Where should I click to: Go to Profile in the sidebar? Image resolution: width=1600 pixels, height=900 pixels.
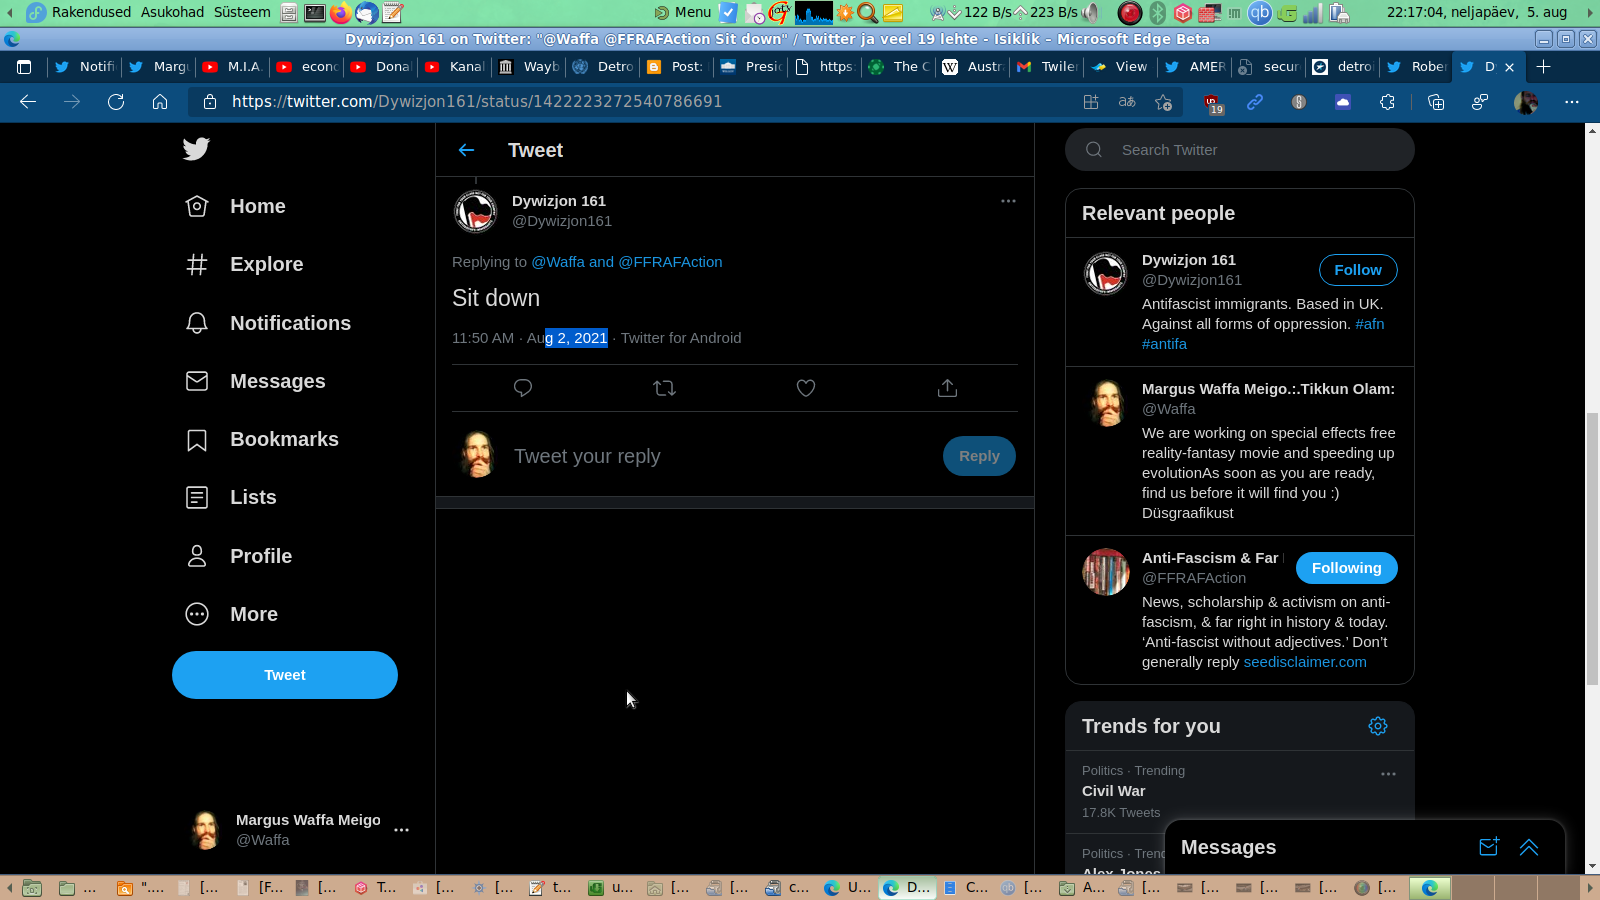pyautogui.click(x=239, y=556)
